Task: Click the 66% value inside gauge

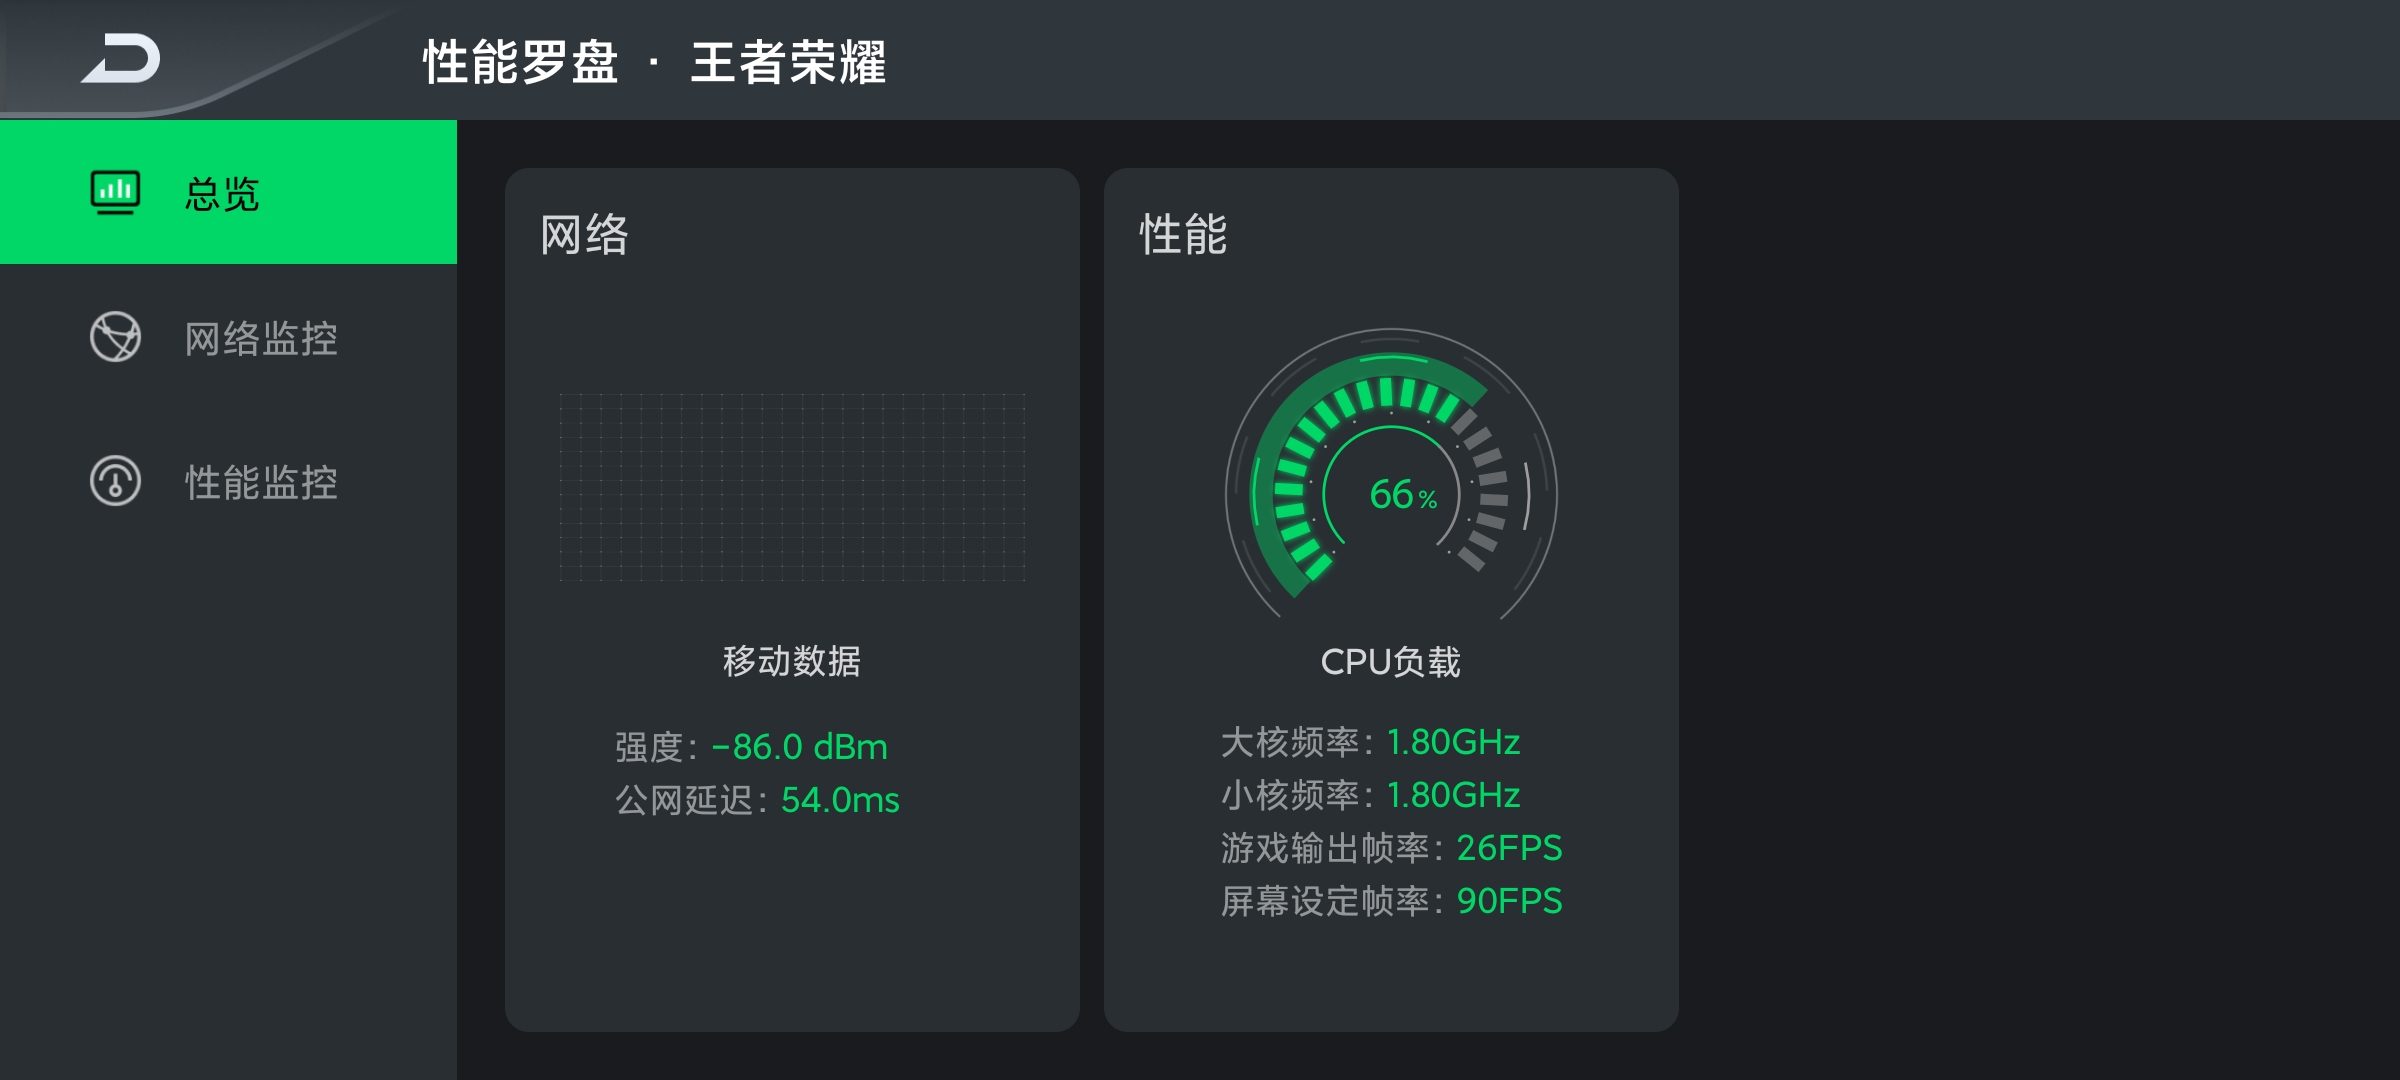Action: (1403, 494)
